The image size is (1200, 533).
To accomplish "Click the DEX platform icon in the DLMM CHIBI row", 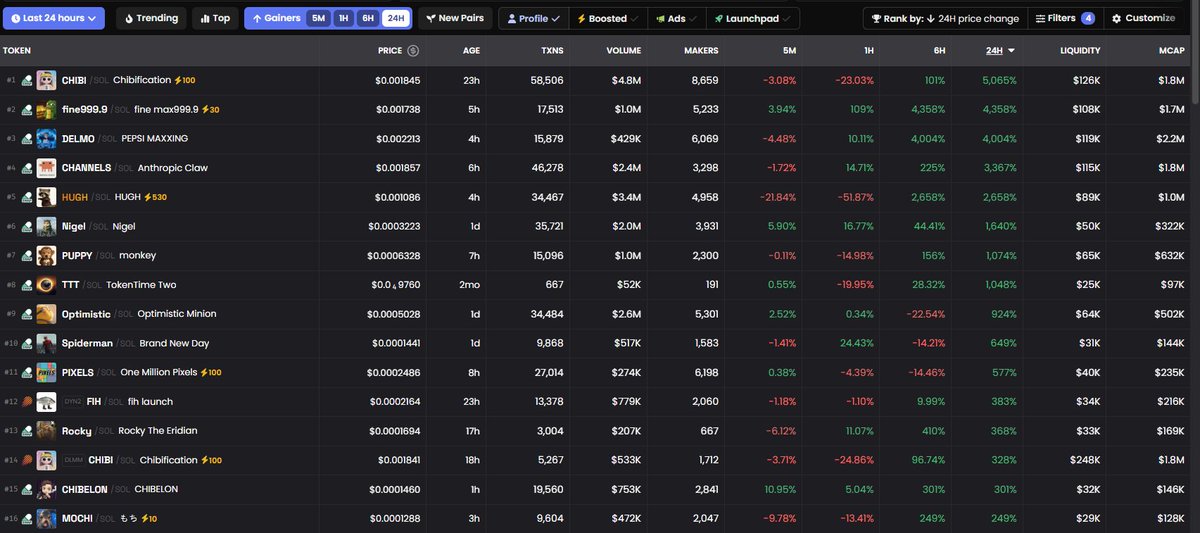I will pos(27,460).
